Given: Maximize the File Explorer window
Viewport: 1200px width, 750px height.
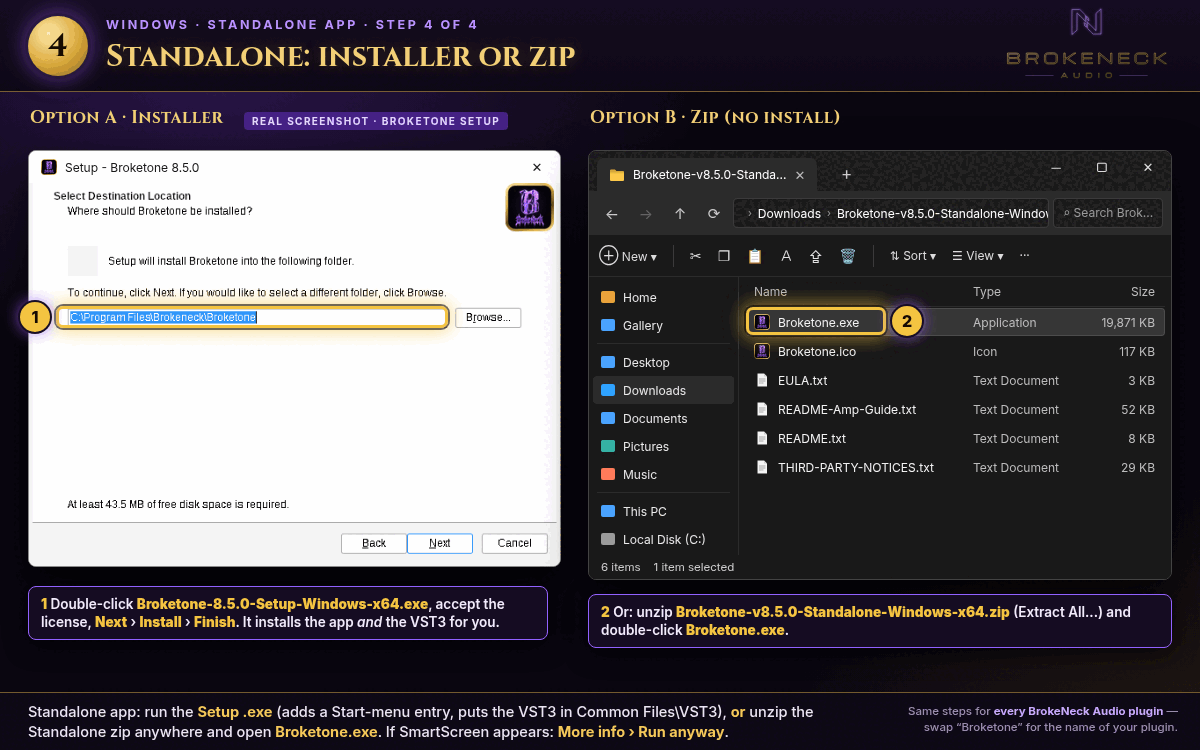Looking at the screenshot, I should (x=1102, y=167).
